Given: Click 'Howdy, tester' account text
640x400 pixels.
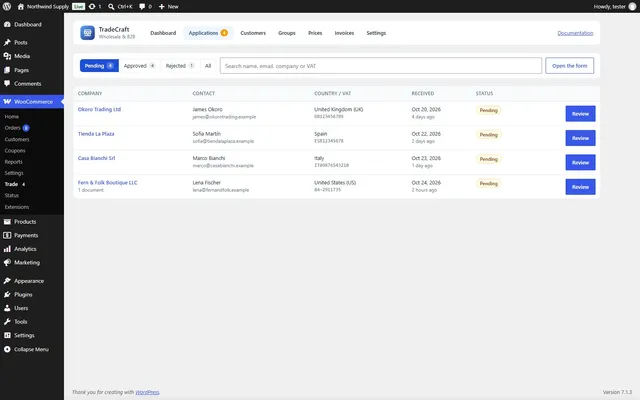Looking at the screenshot, I should pyautogui.click(x=609, y=7).
